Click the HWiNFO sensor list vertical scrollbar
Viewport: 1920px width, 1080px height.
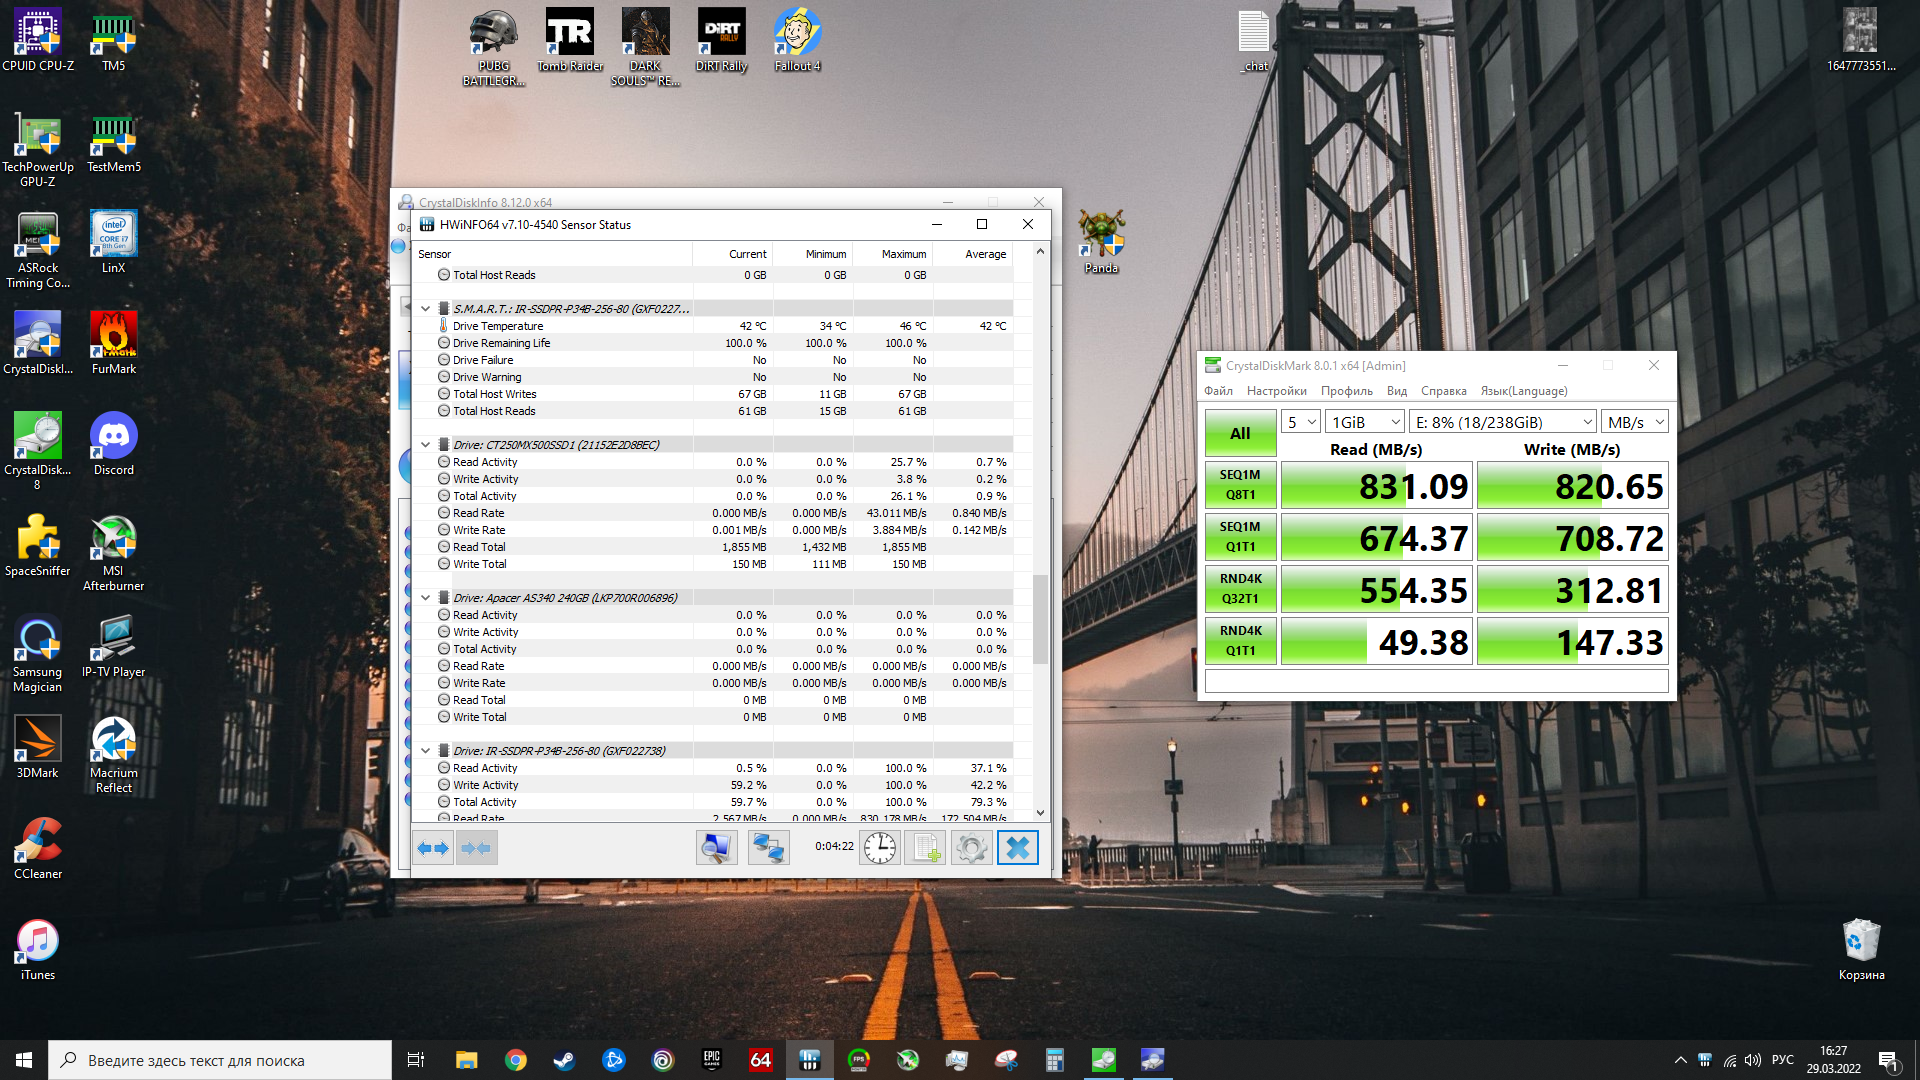1040,620
